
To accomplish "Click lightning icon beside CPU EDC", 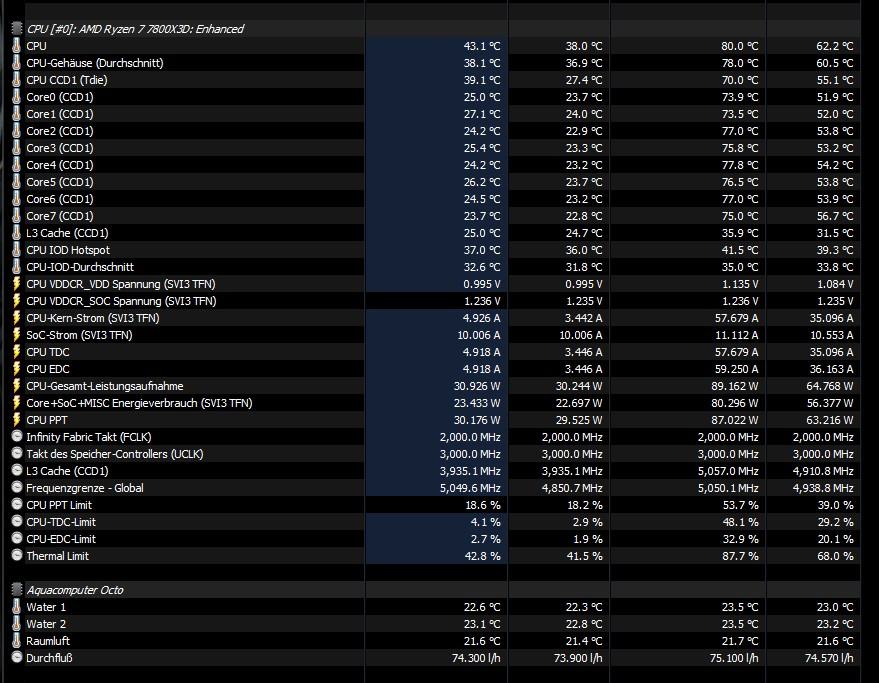I will (17, 369).
